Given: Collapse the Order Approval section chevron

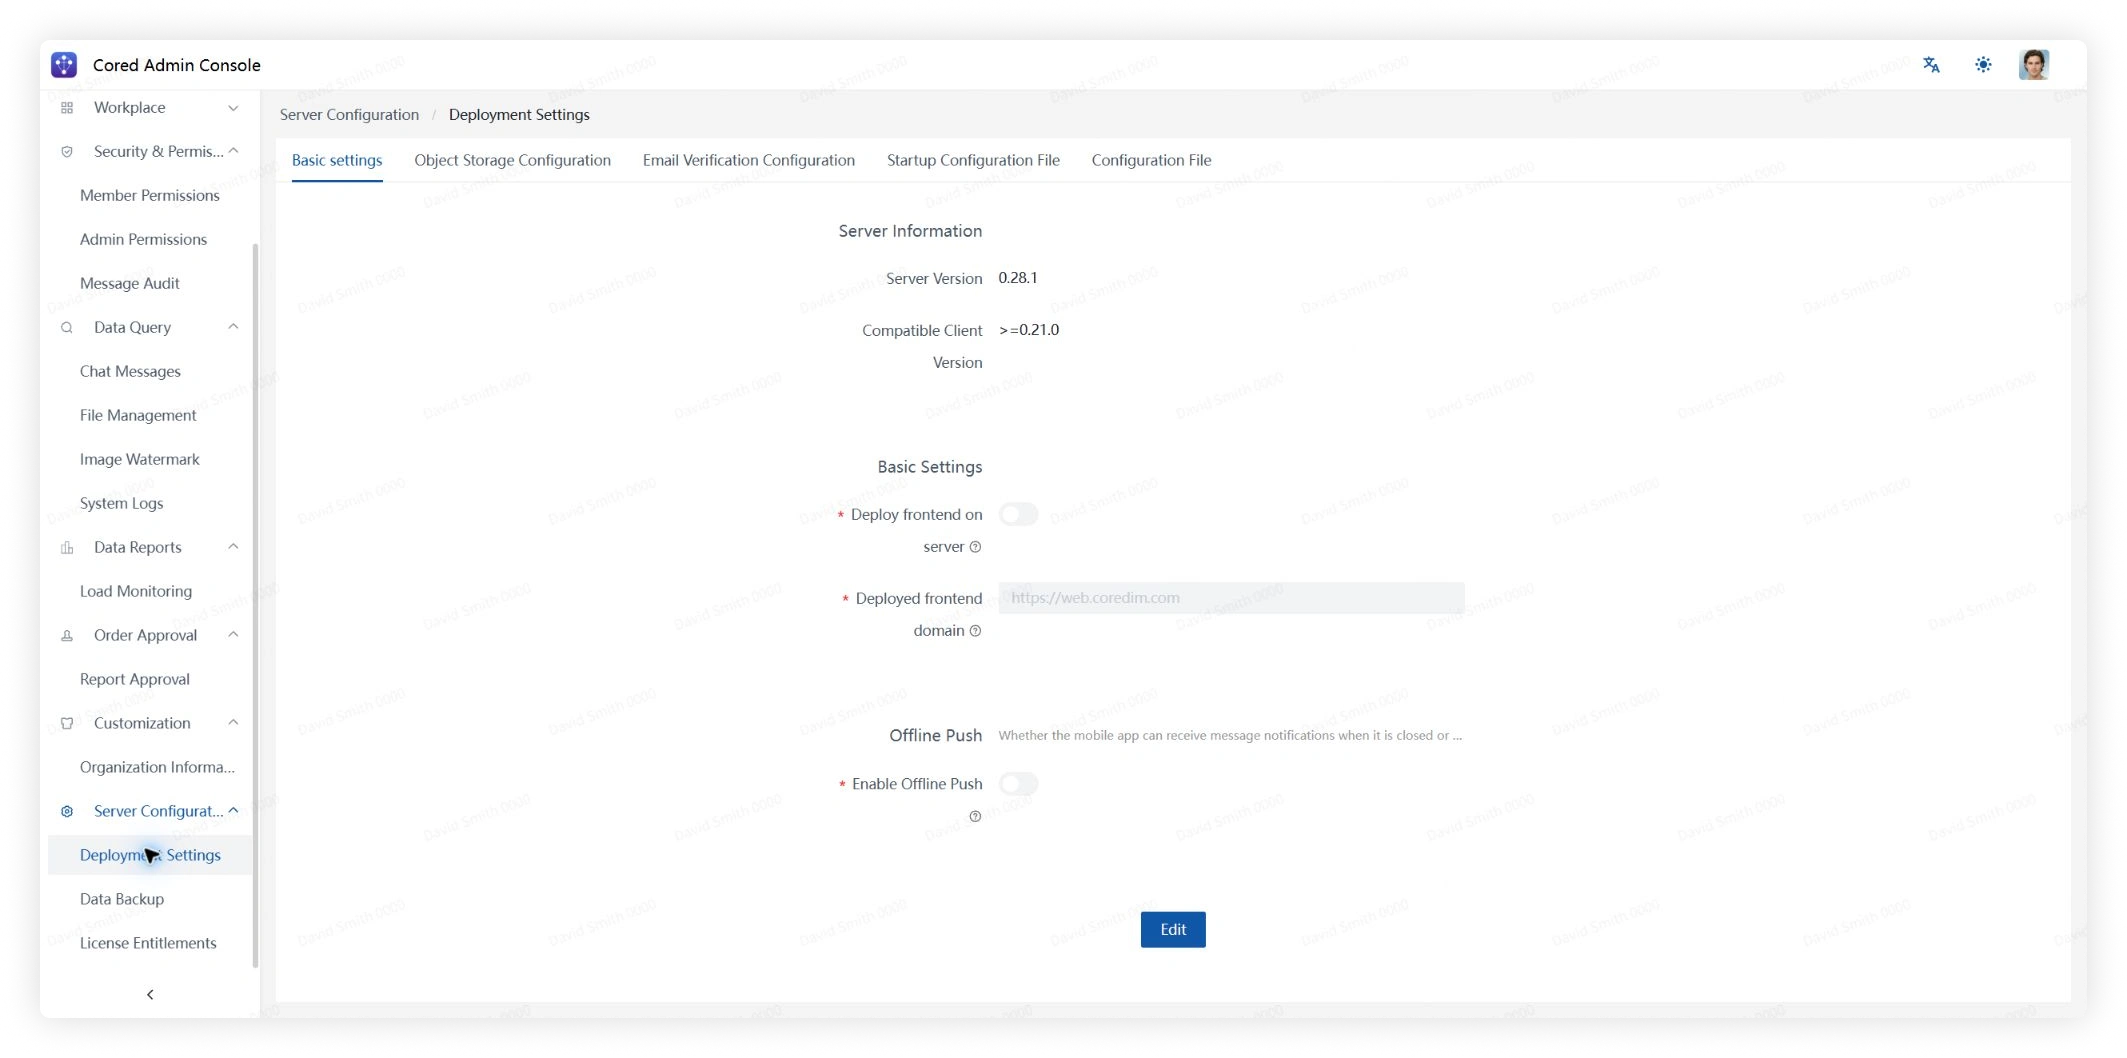Looking at the screenshot, I should point(233,635).
